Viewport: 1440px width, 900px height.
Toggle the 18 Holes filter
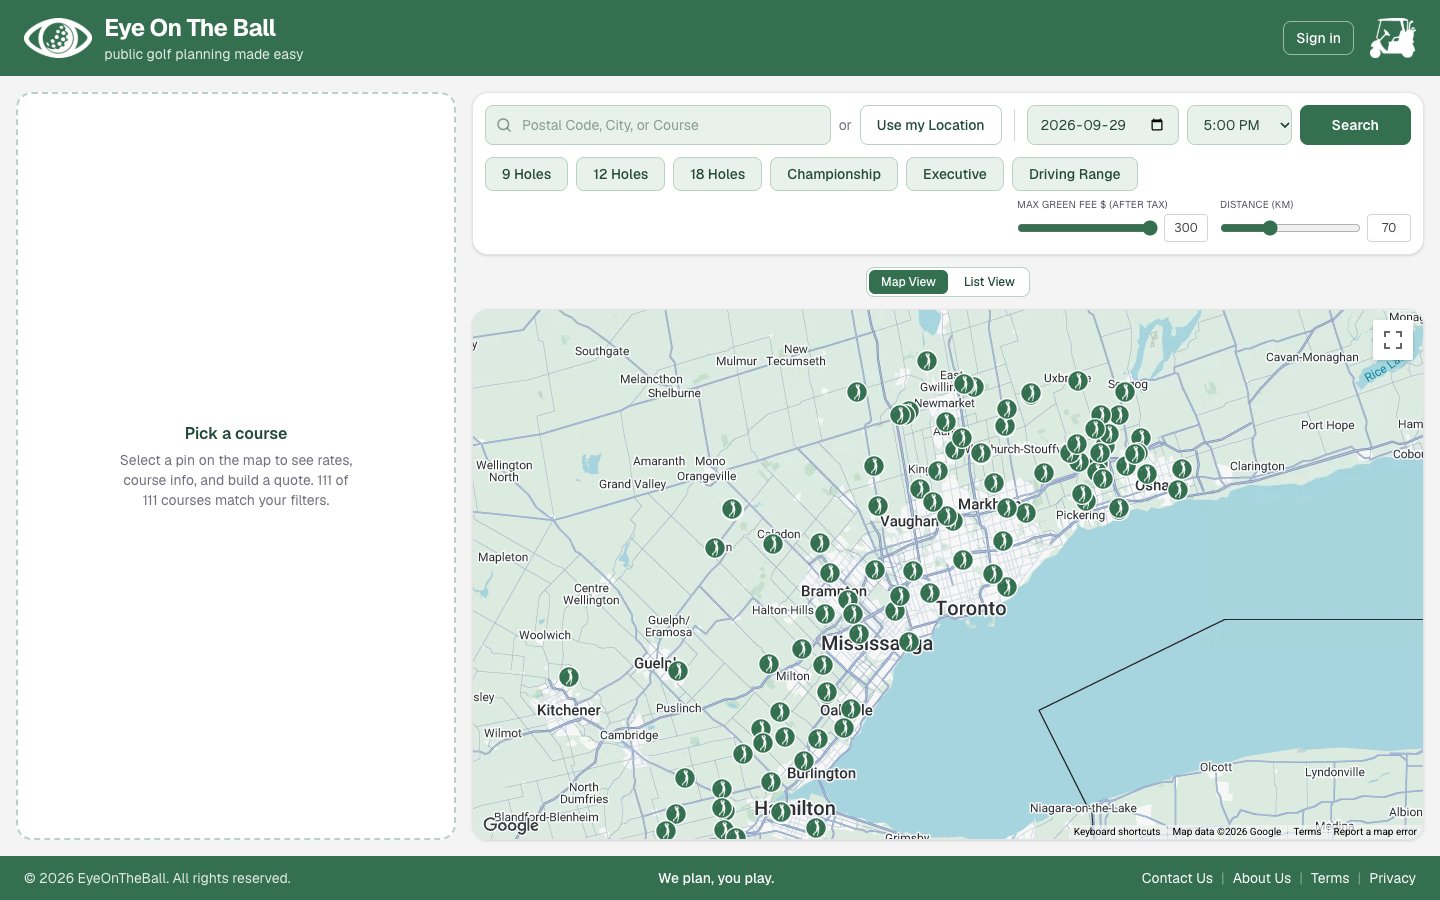717,174
